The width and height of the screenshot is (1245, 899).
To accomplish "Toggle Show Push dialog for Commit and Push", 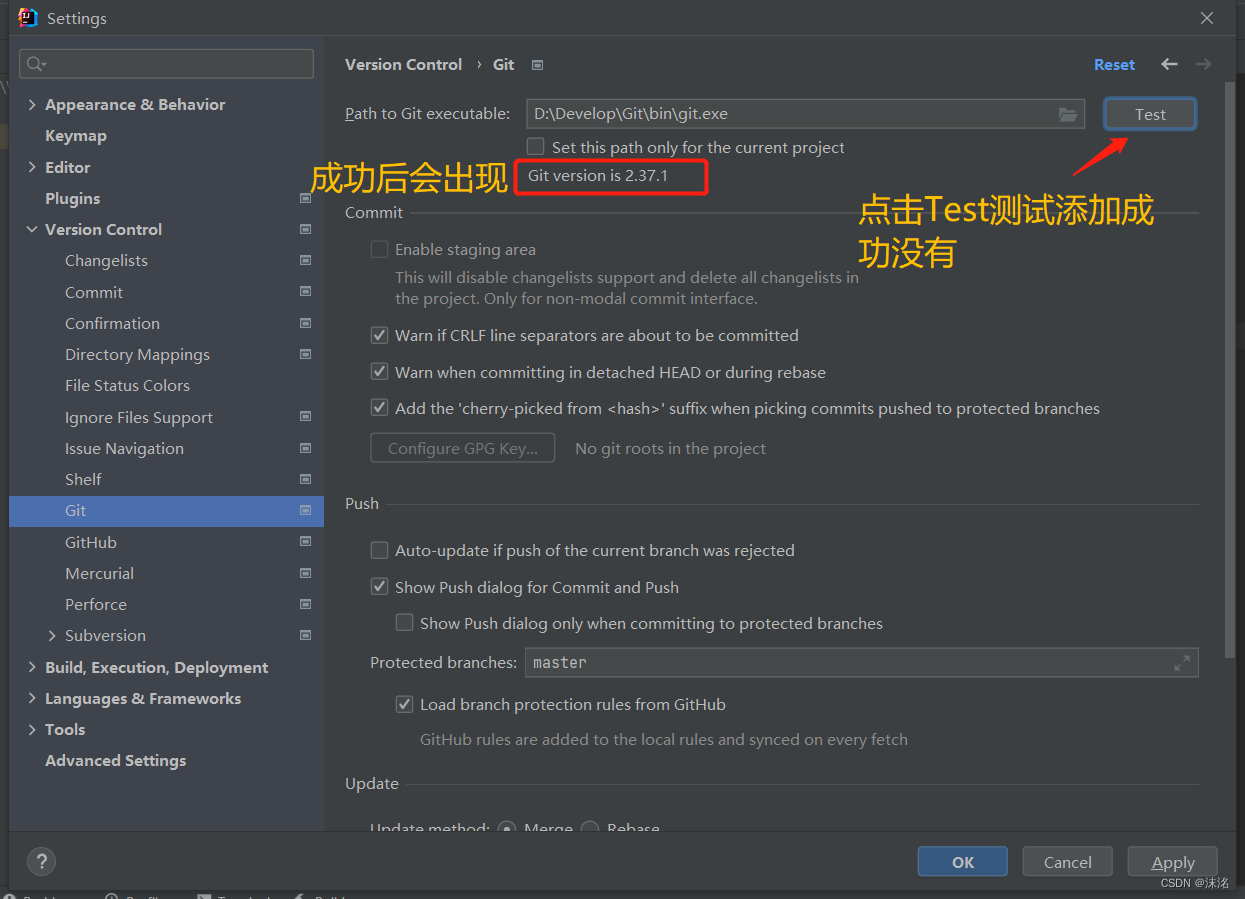I will pos(379,587).
